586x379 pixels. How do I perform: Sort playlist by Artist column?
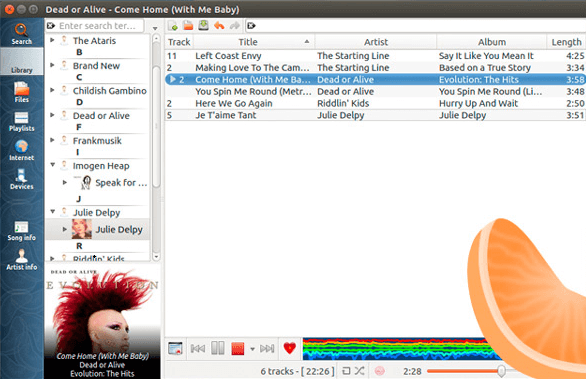[x=376, y=42]
